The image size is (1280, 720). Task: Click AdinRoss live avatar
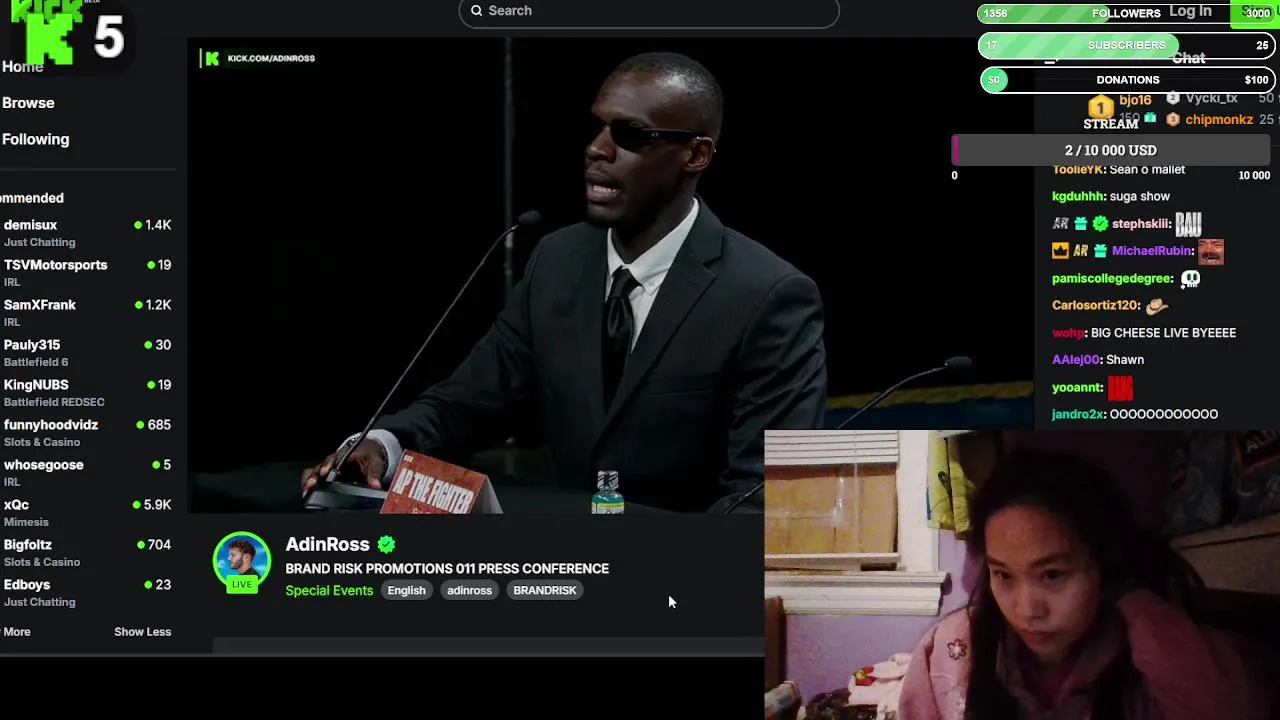(242, 562)
